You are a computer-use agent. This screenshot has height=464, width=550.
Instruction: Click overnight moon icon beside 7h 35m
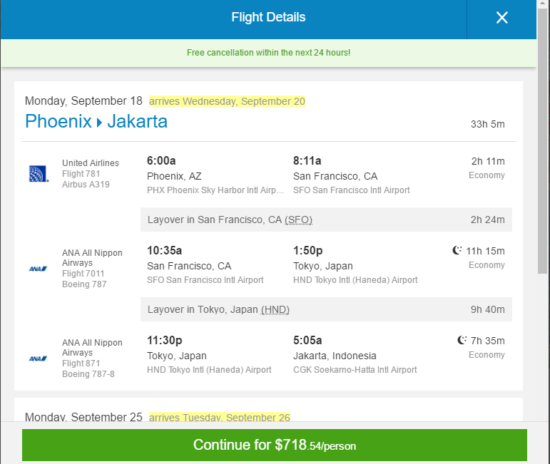(x=462, y=340)
